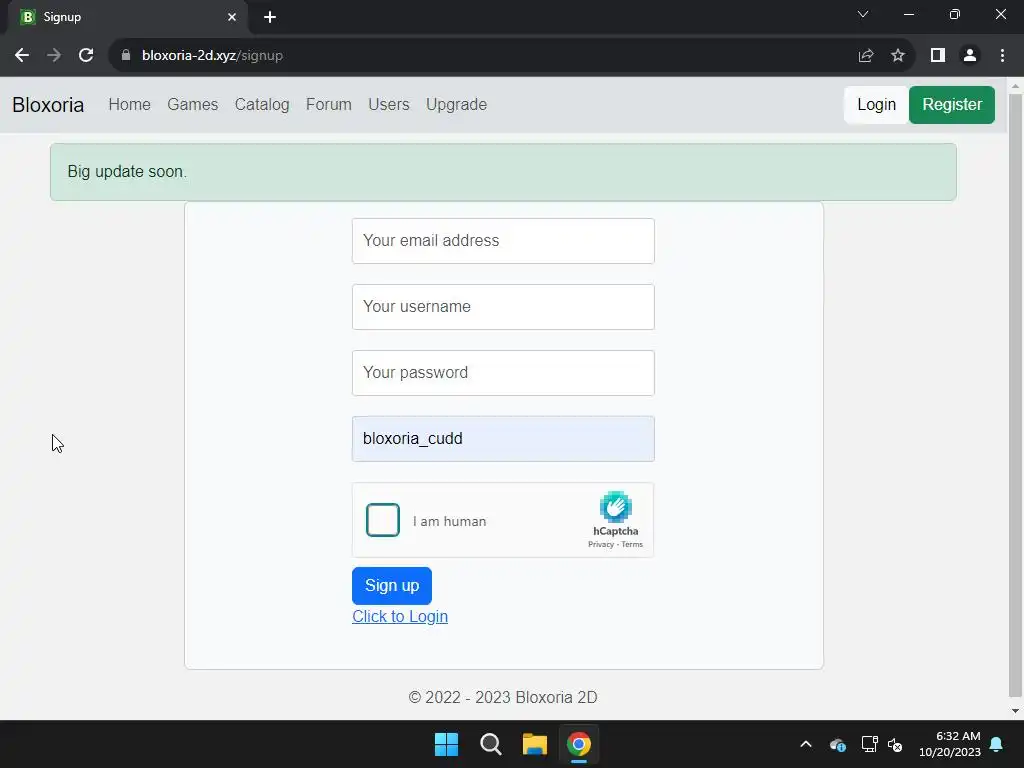Image resolution: width=1024 pixels, height=768 pixels.
Task: Open a new browser tab
Action: (x=270, y=17)
